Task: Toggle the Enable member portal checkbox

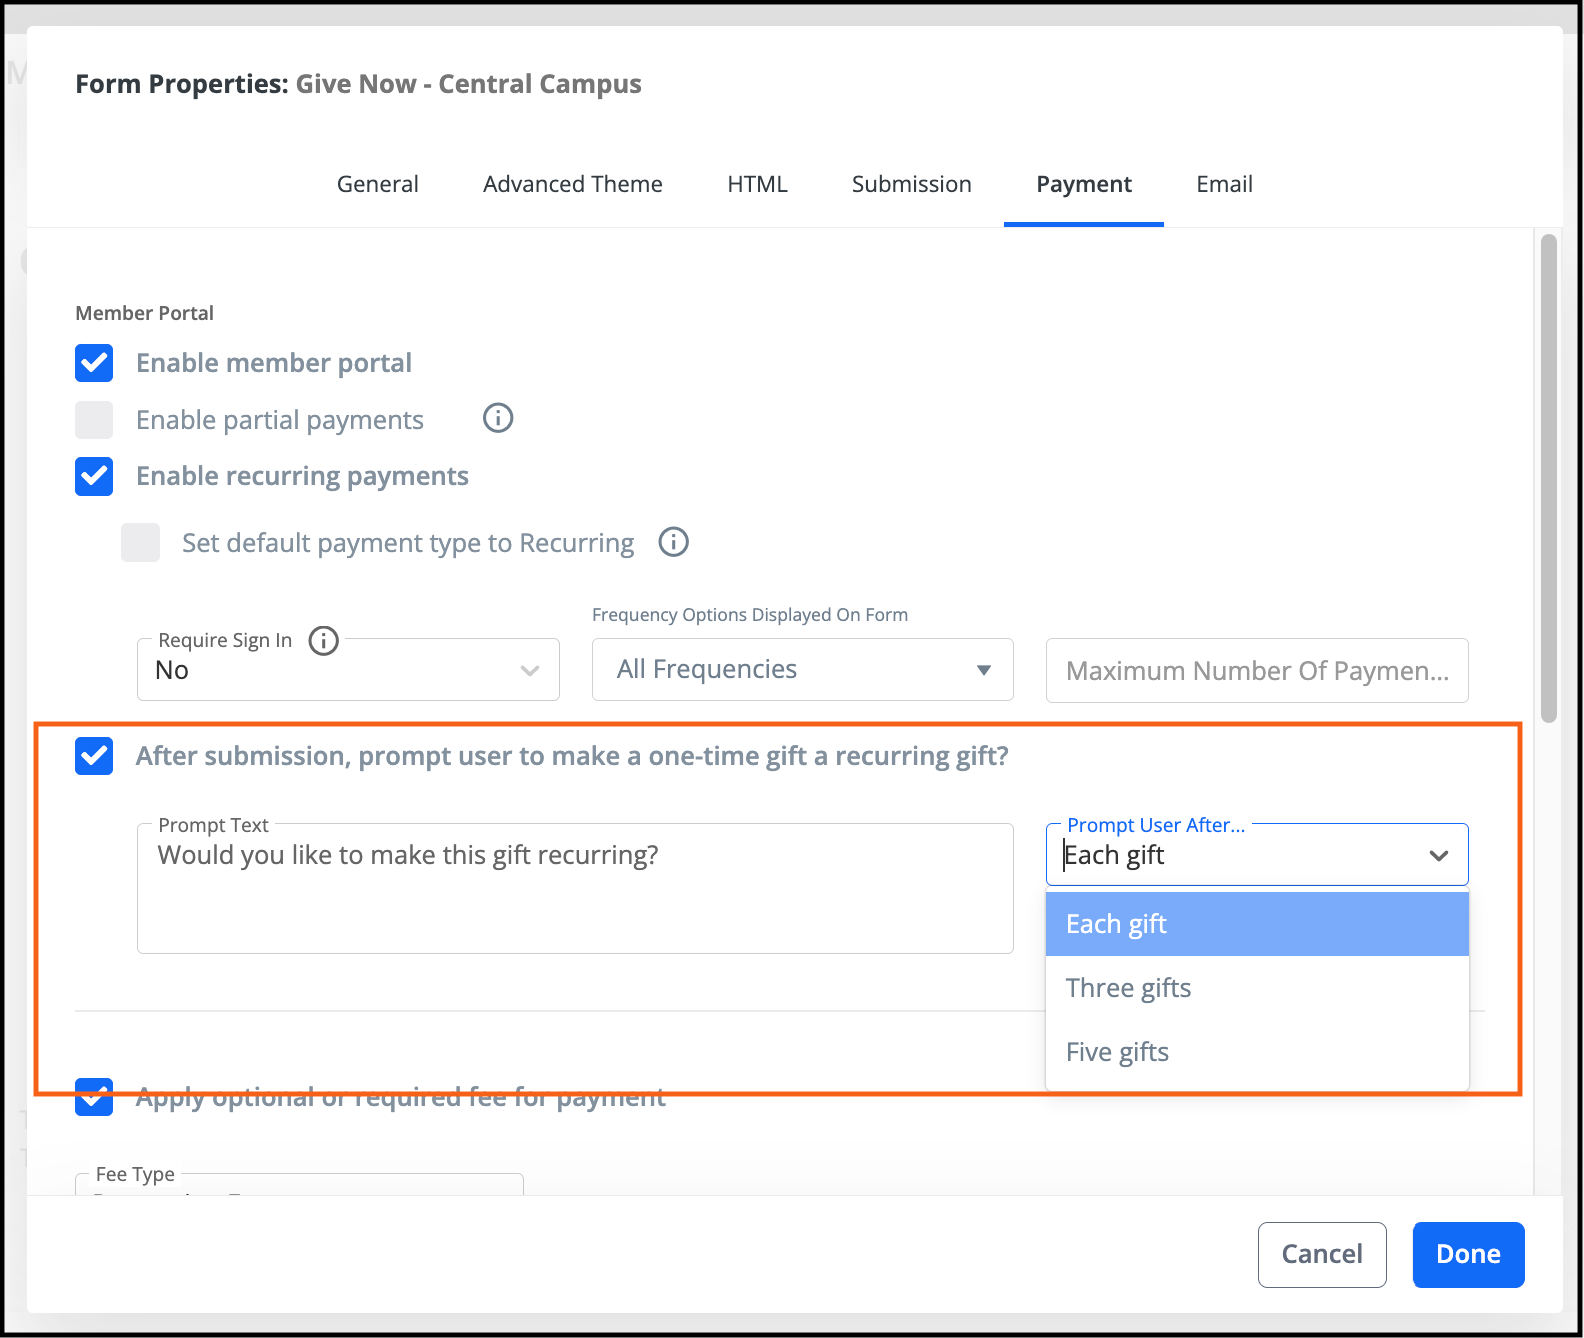Action: coord(94,363)
